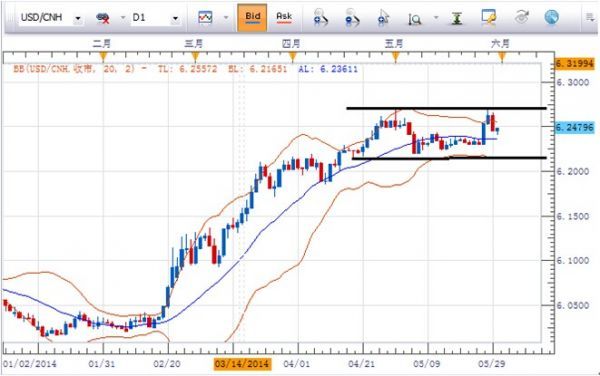Click the TL: 6.25572 value
Screen dimensions: 600x376
click(x=188, y=69)
